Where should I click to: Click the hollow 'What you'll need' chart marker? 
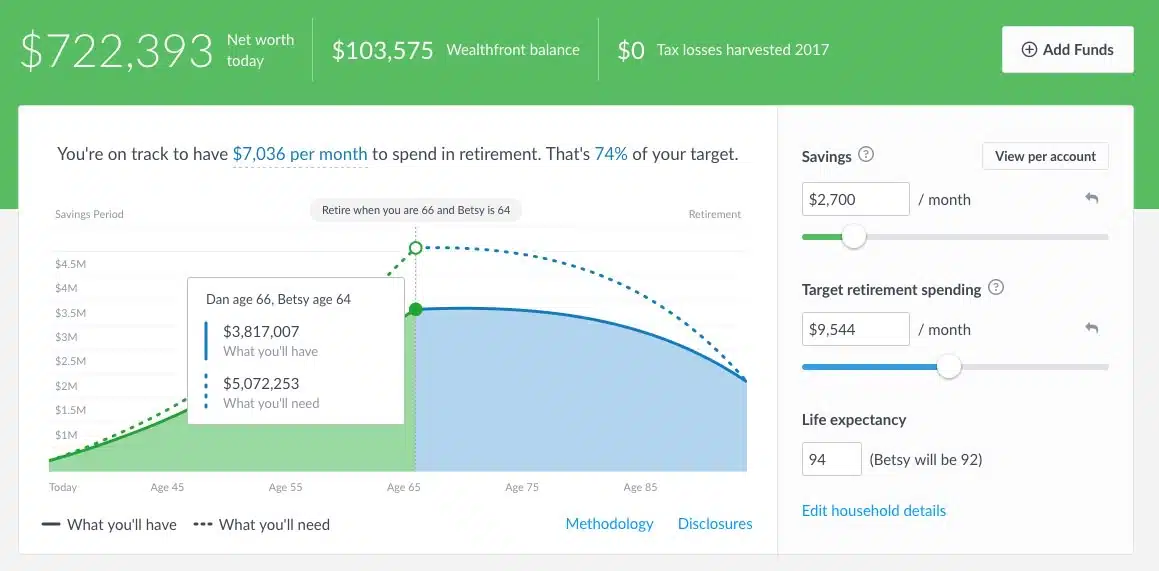416,246
